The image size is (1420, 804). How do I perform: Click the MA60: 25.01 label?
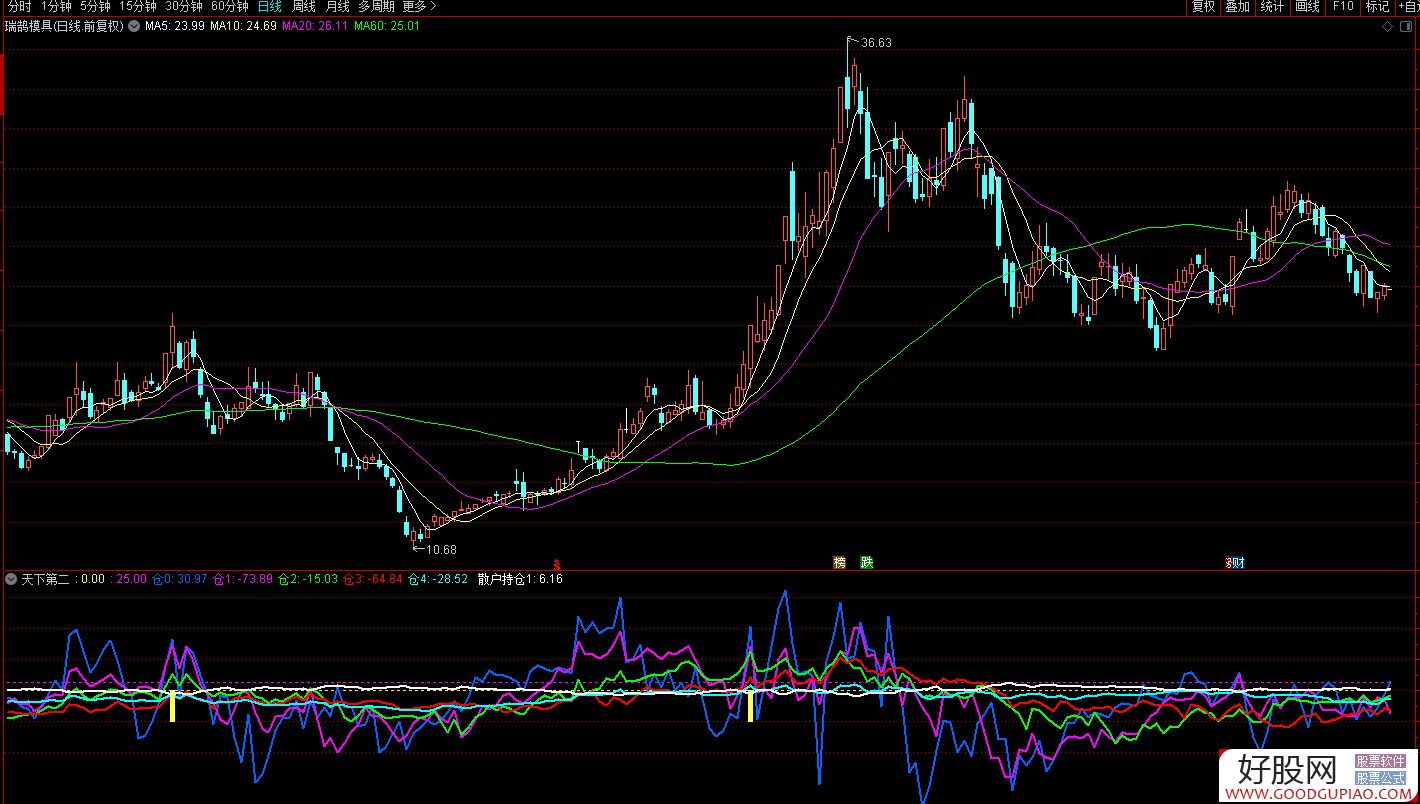click(x=387, y=26)
